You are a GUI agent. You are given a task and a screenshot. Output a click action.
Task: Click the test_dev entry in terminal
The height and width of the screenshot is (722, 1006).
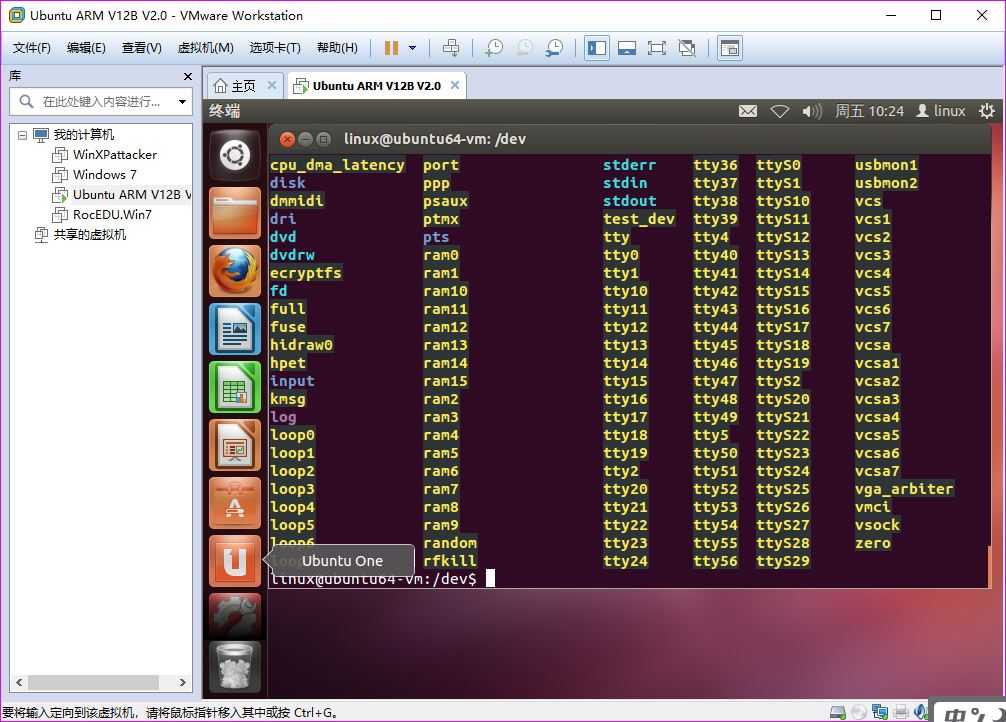(x=638, y=219)
